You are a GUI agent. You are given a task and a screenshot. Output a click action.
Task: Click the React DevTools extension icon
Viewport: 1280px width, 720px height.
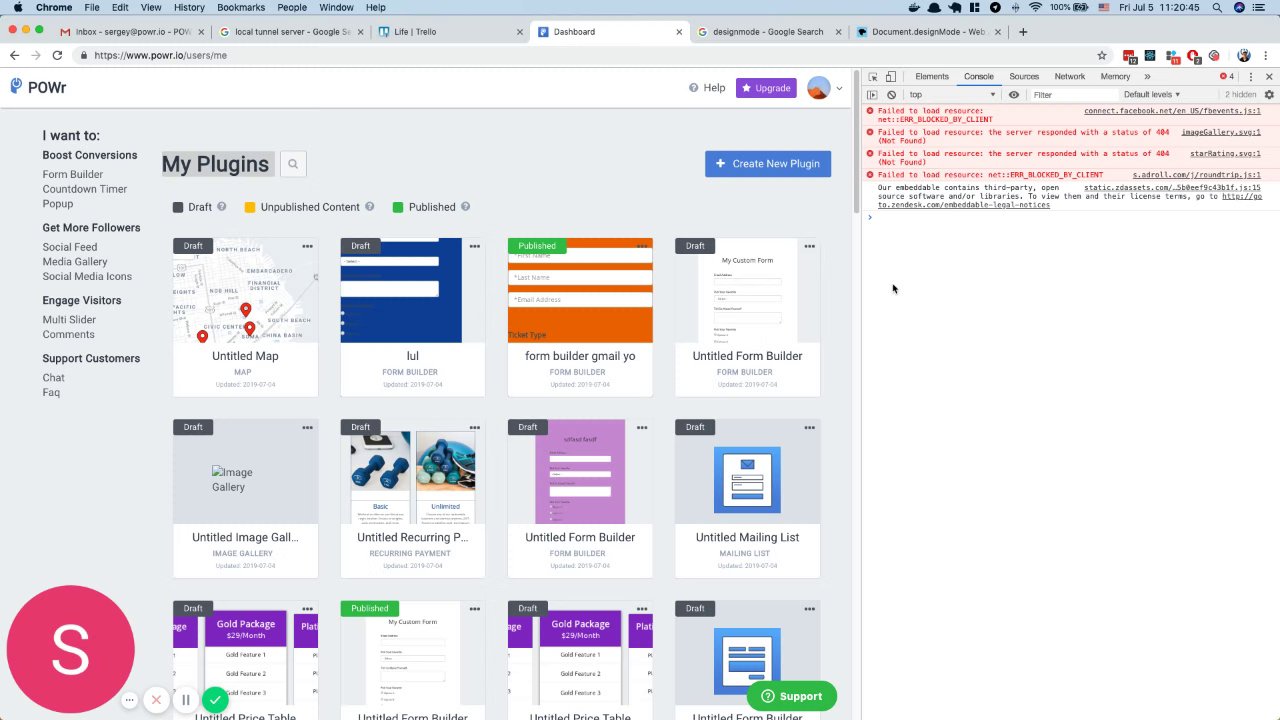point(1150,56)
